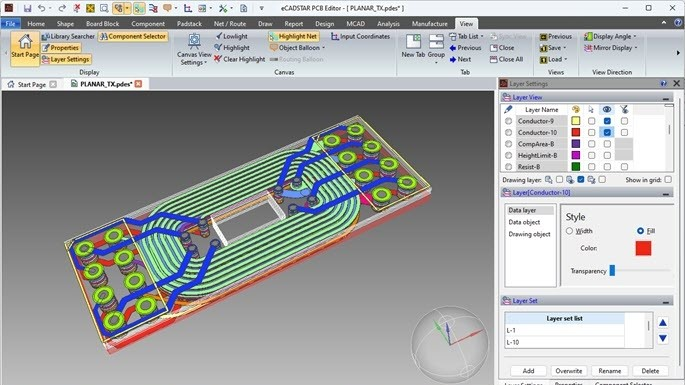Select the Fill style radio button

coord(640,231)
